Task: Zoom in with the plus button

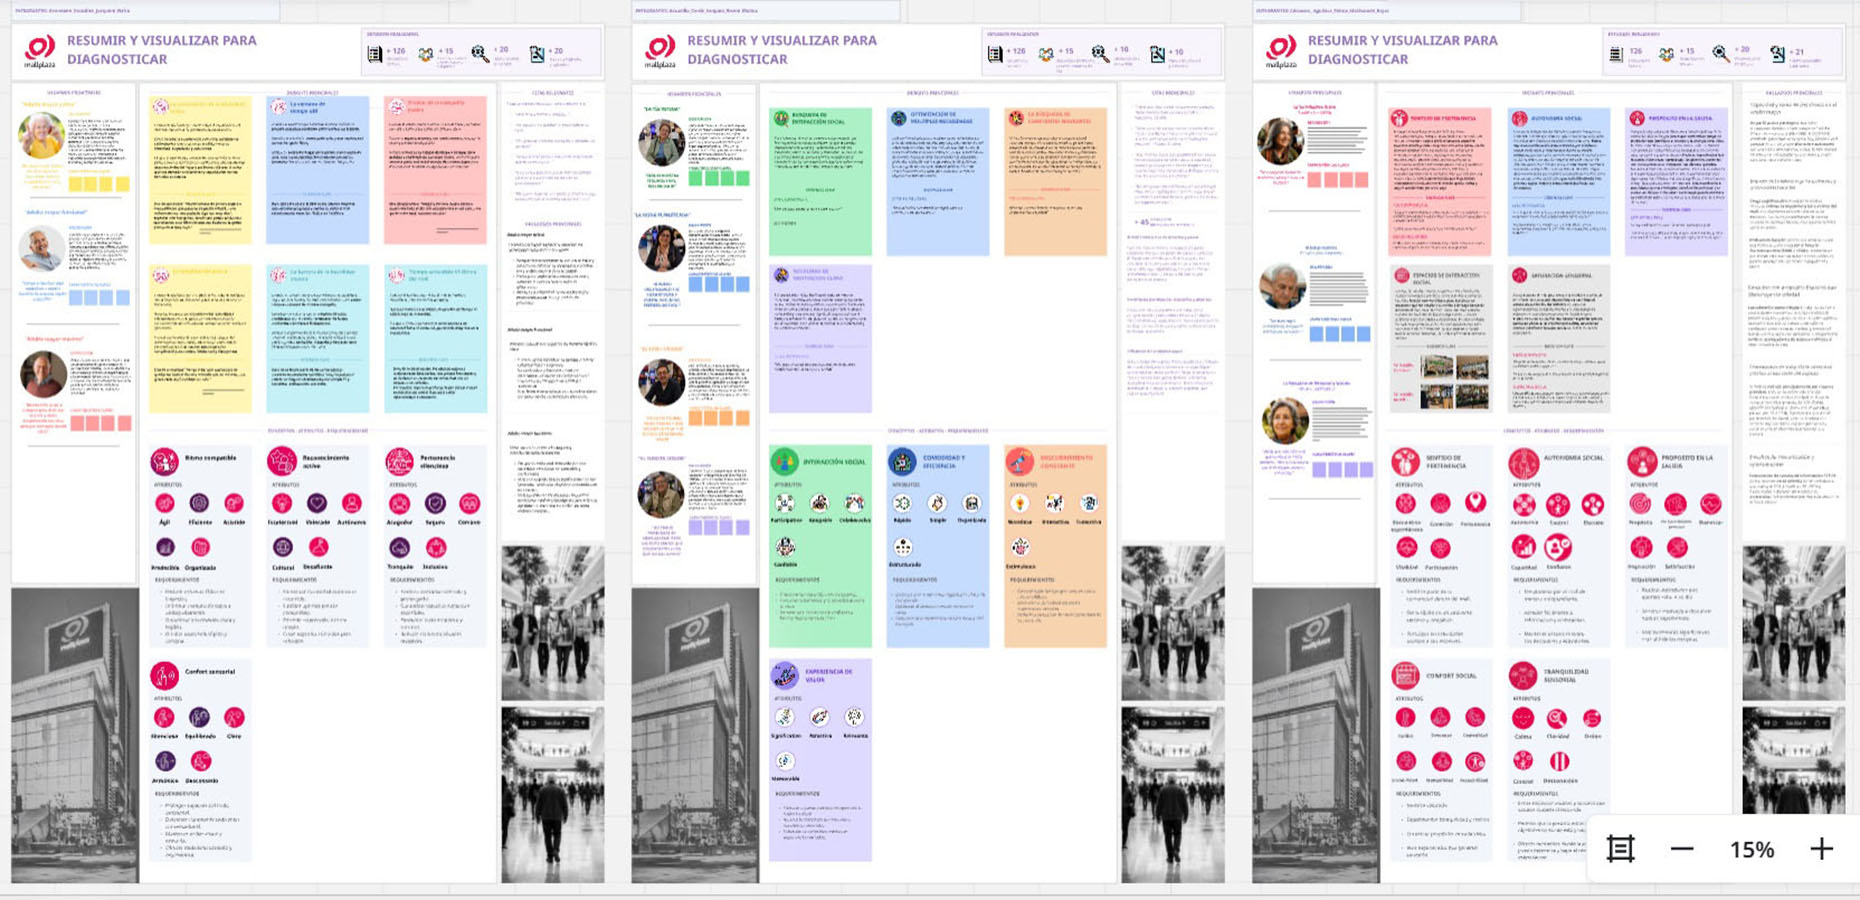Action: pyautogui.click(x=1821, y=849)
